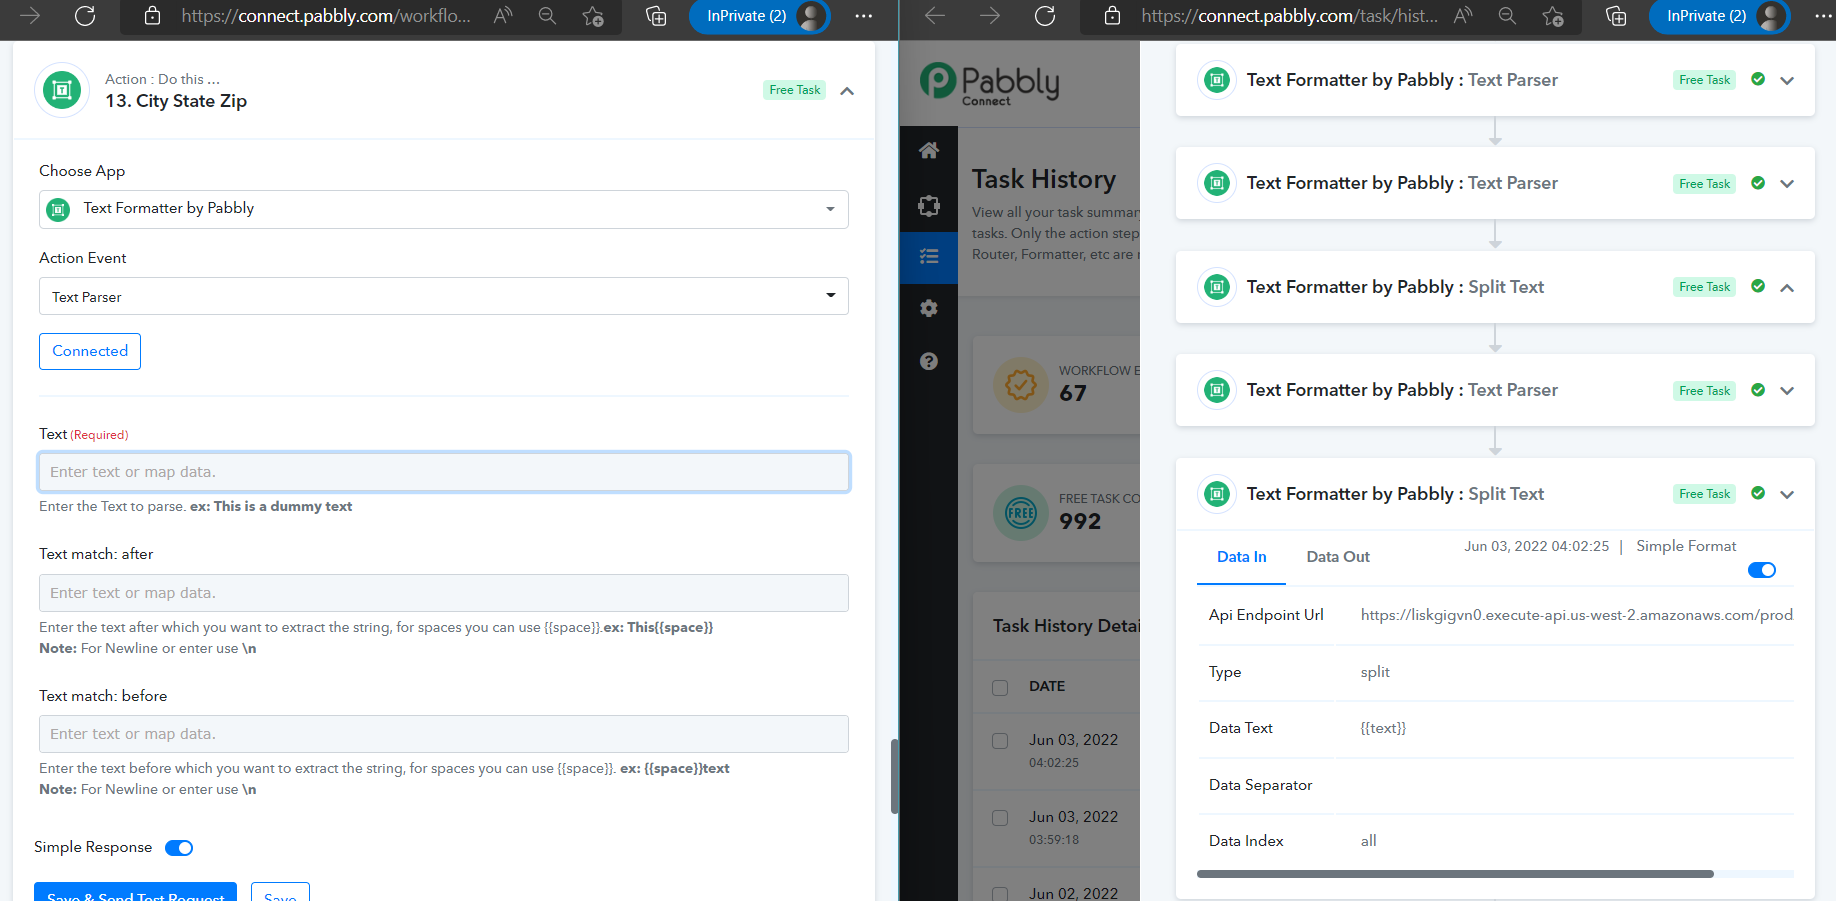The image size is (1836, 901).
Task: Click the Type value 'split'
Action: click(1375, 672)
